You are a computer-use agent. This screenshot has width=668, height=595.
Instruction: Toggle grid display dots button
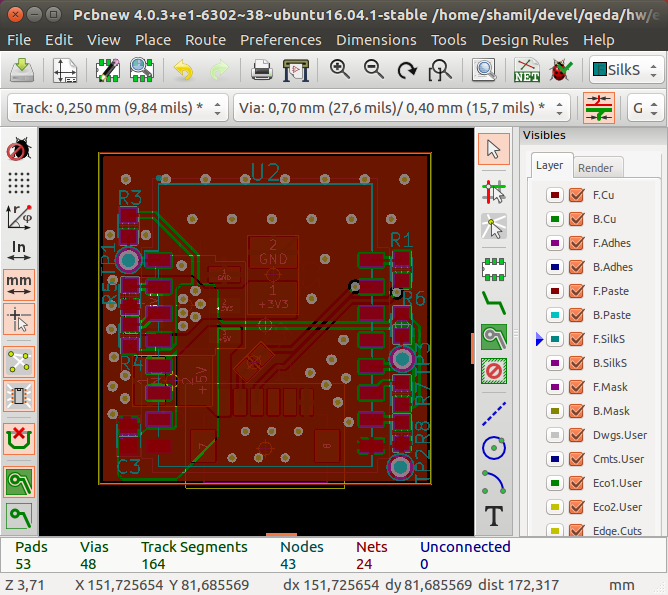[x=19, y=183]
